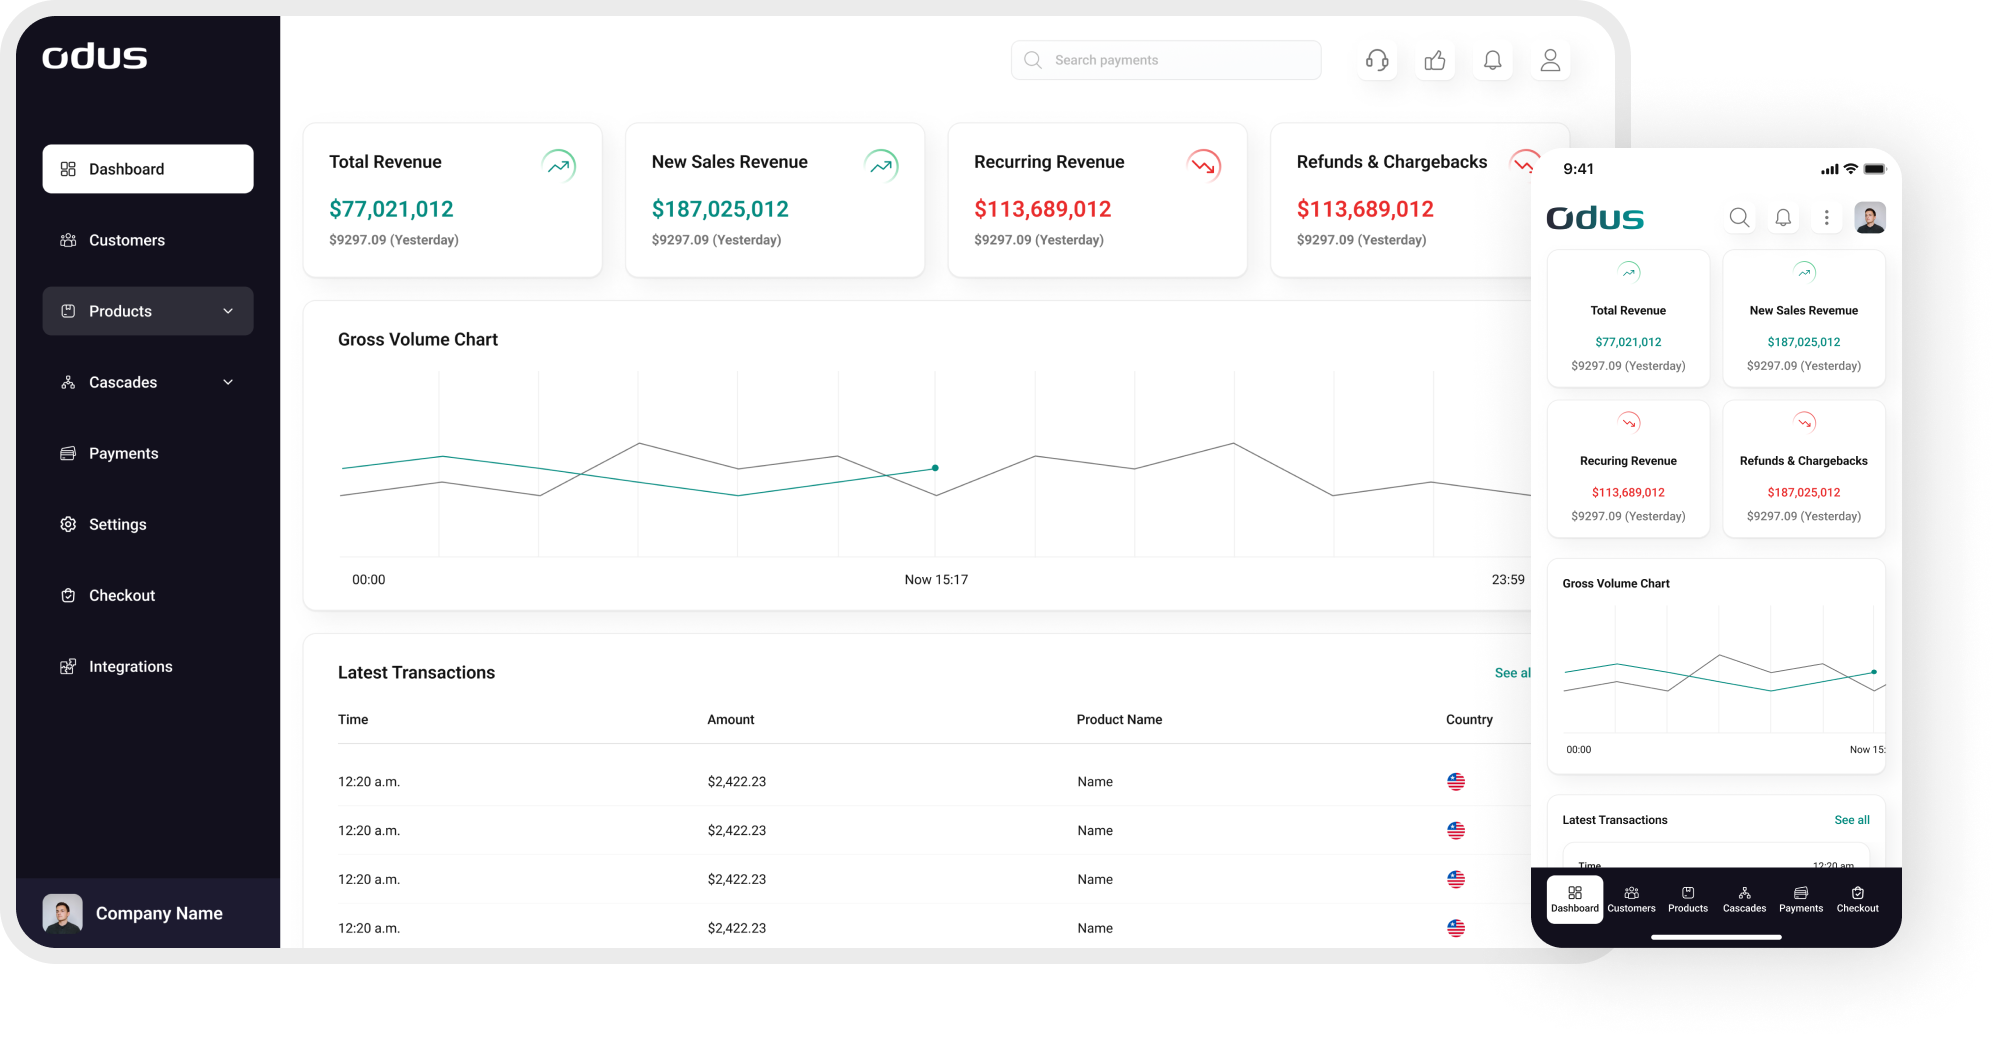Screen dimensions: 2006x1044
Task: Select Customers in the sidebar
Action: point(126,240)
